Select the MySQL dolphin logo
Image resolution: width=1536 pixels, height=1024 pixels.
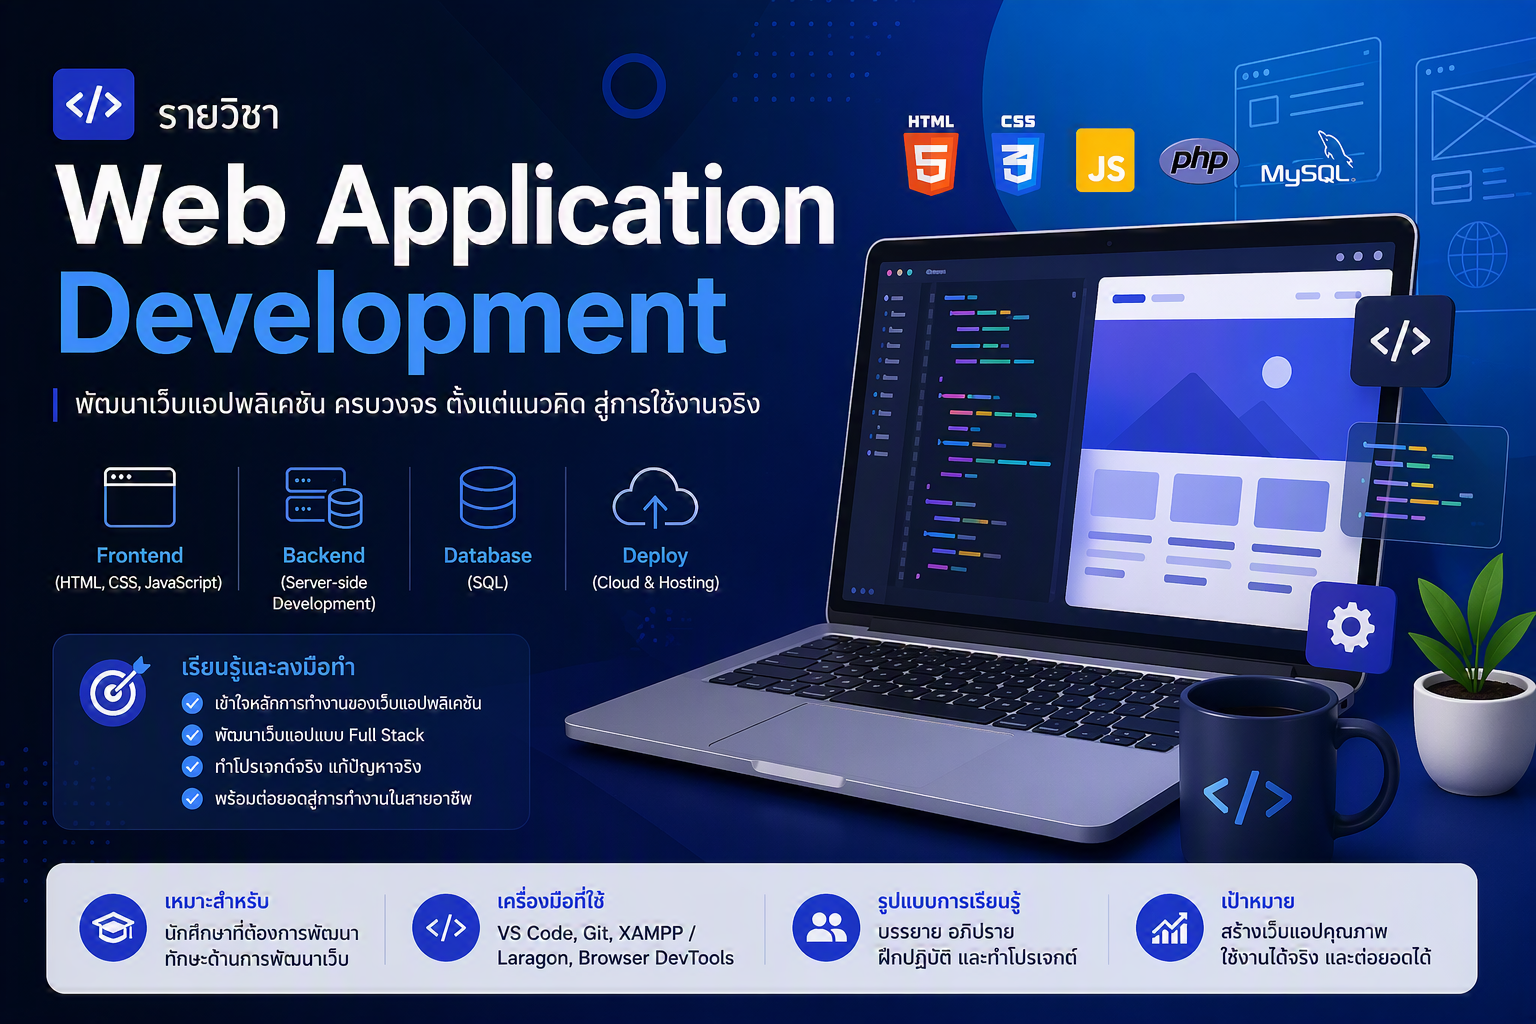[1308, 158]
